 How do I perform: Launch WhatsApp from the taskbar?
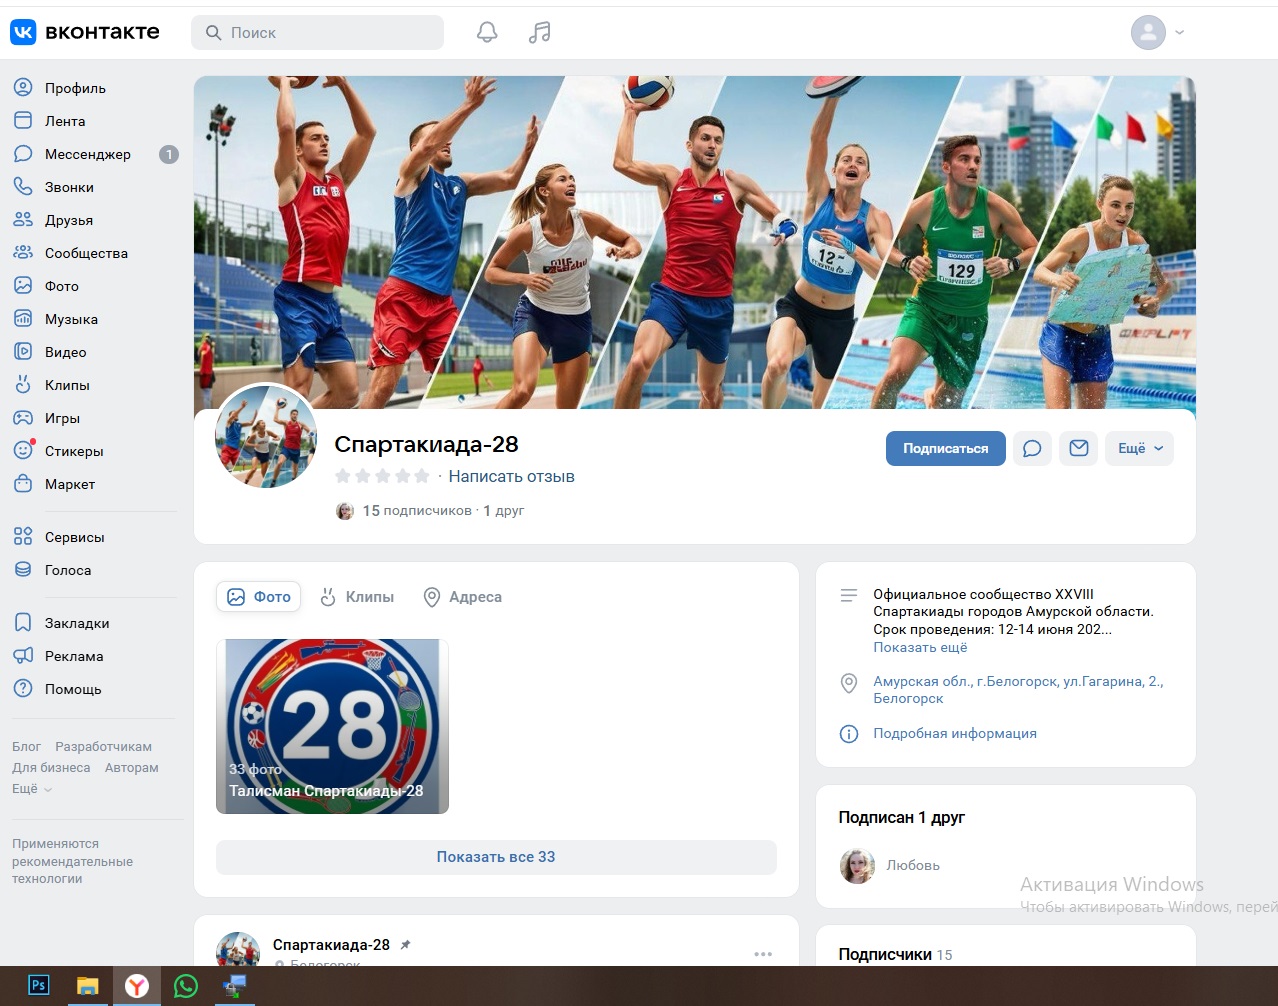[186, 986]
